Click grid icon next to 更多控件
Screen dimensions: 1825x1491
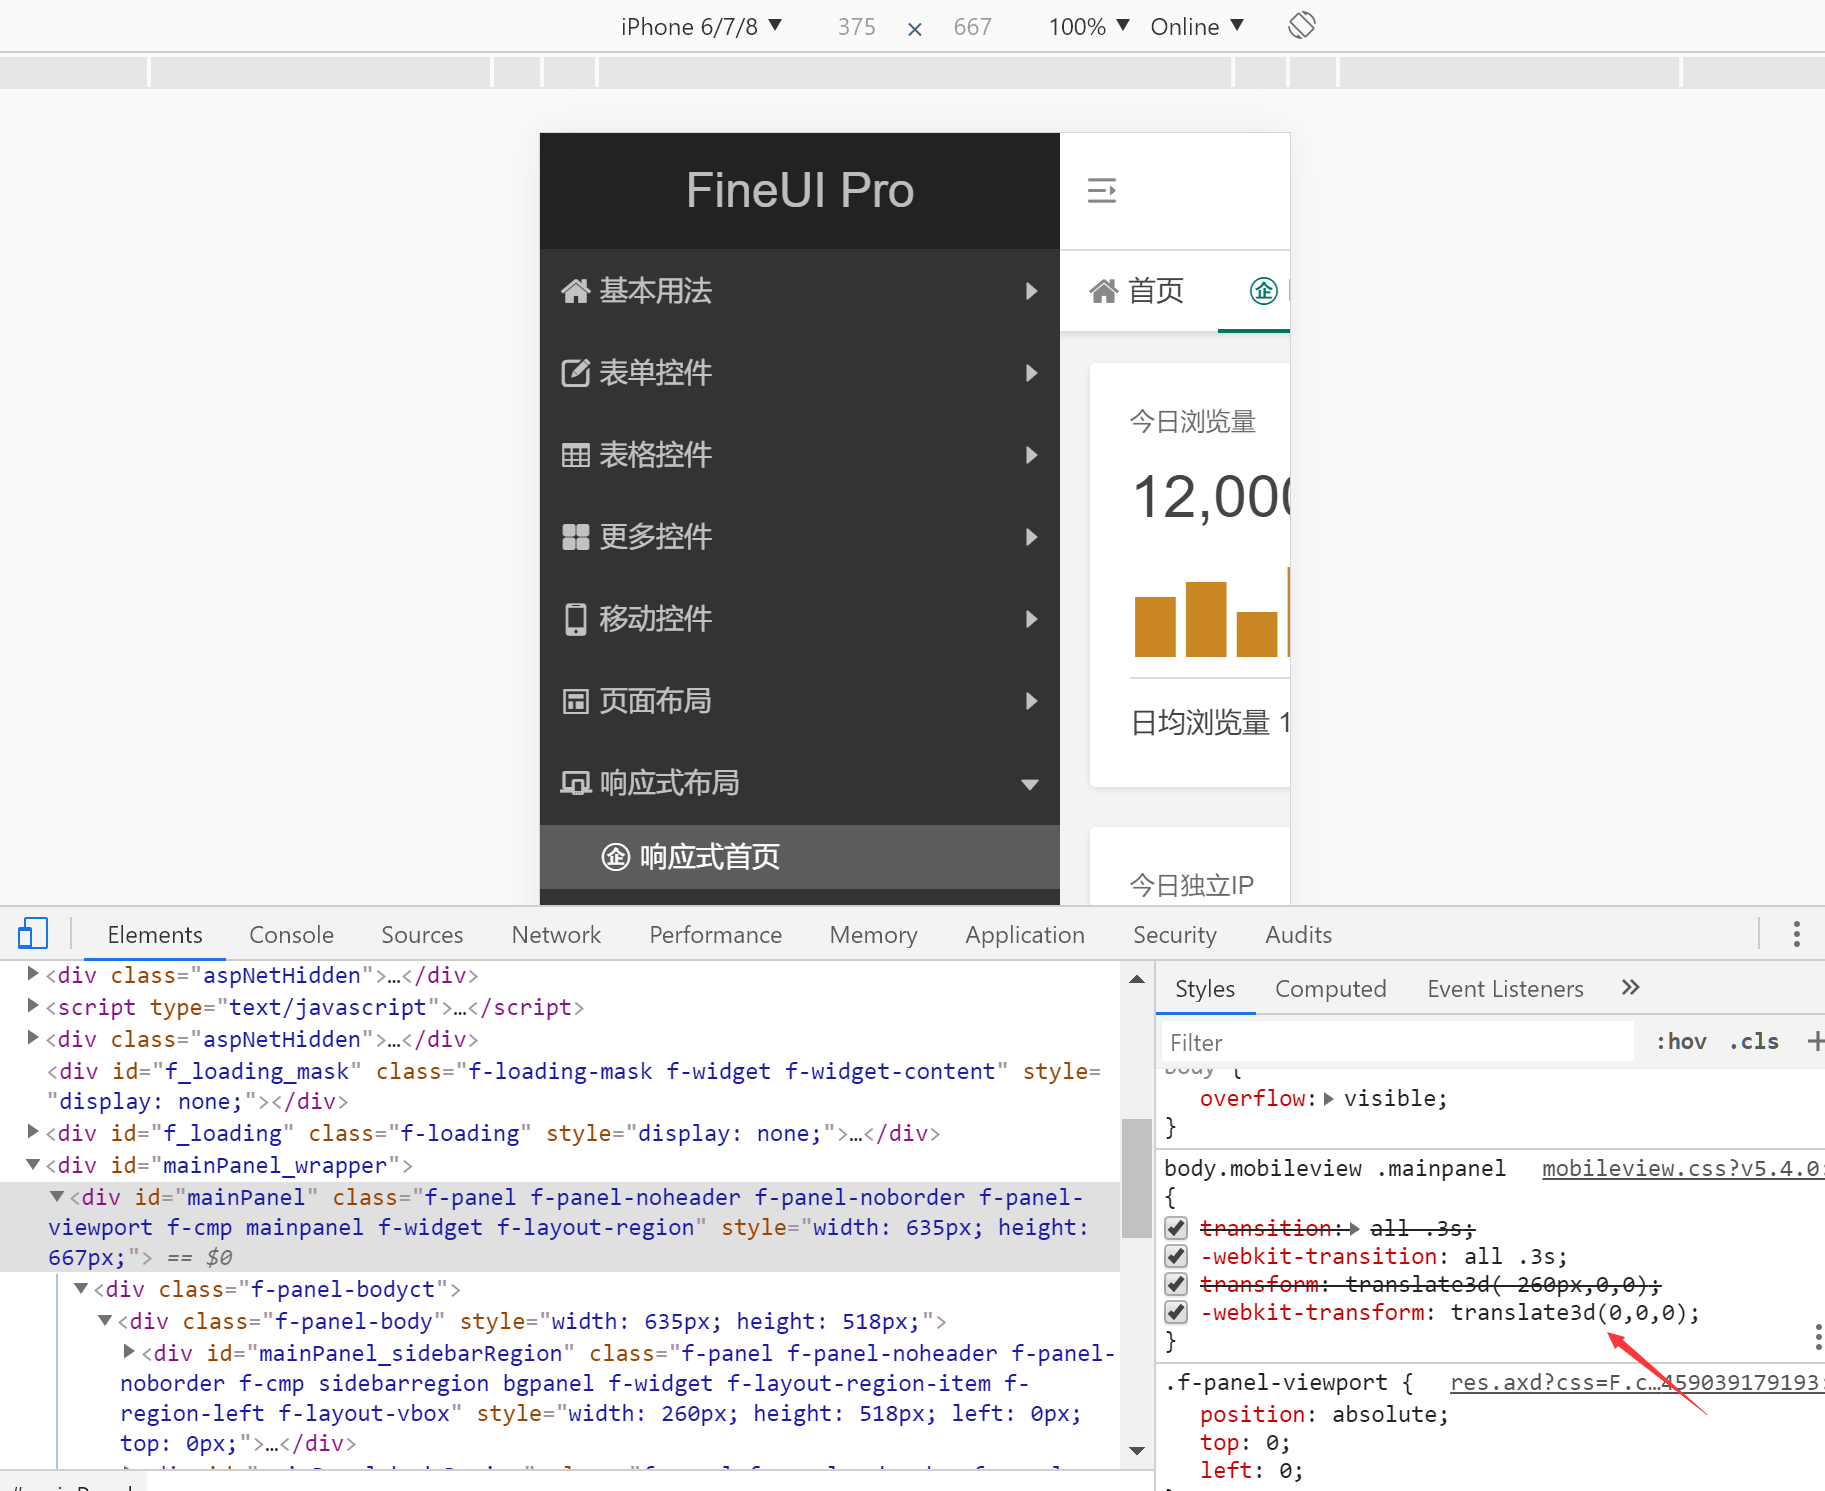(575, 537)
